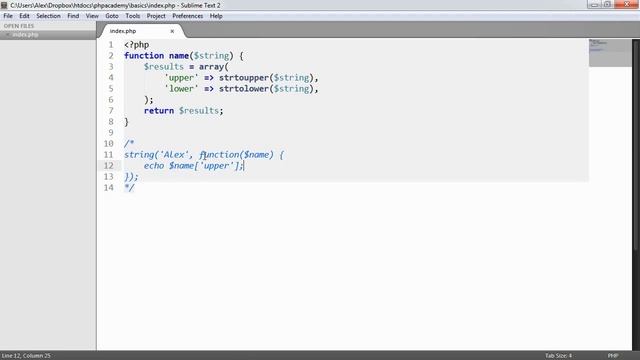Open the Preferences menu
The image size is (640, 360).
pos(188,16)
